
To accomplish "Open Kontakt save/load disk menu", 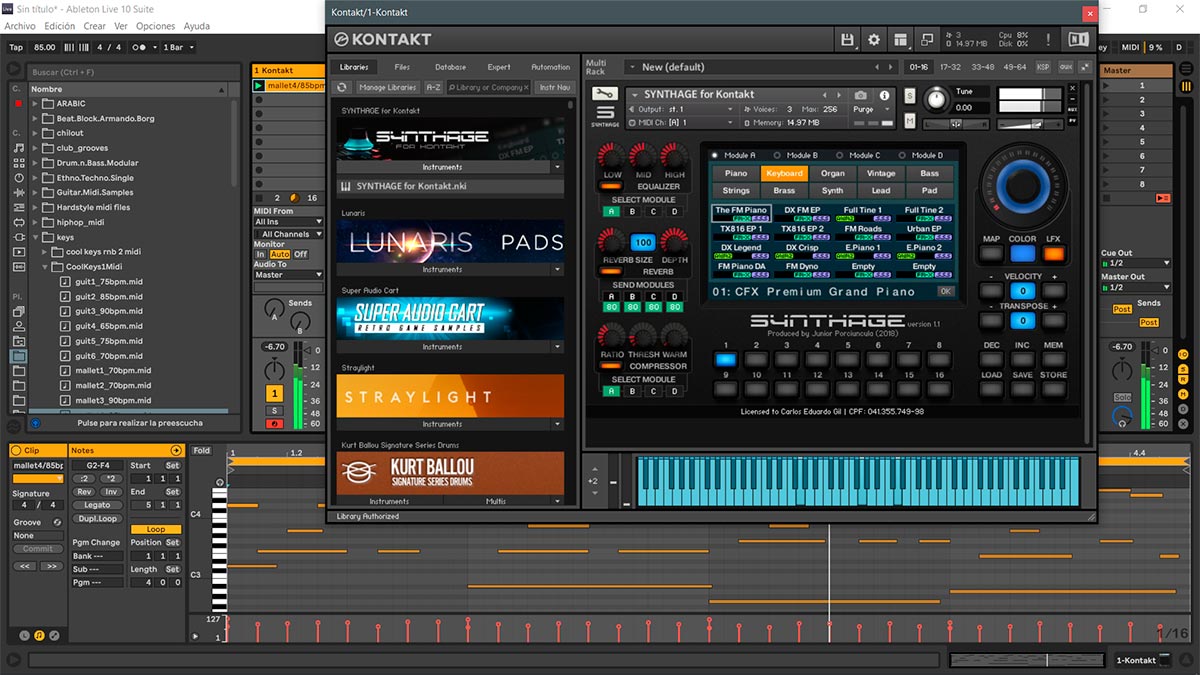I will (848, 39).
